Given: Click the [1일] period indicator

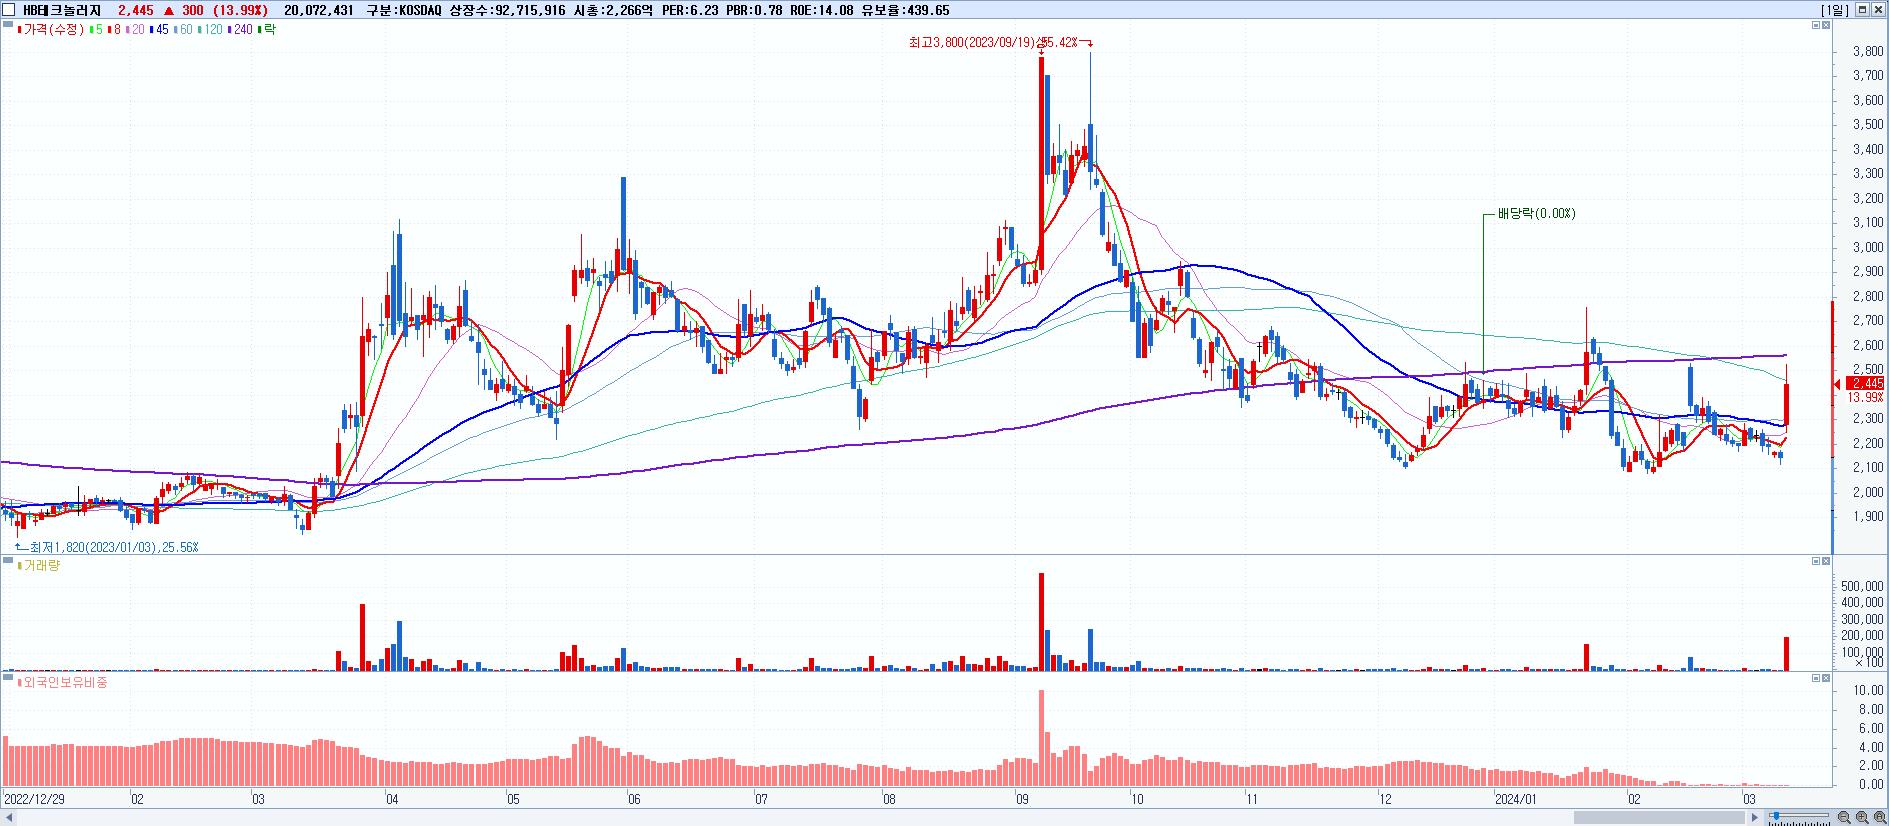Looking at the screenshot, I should click(x=1835, y=10).
